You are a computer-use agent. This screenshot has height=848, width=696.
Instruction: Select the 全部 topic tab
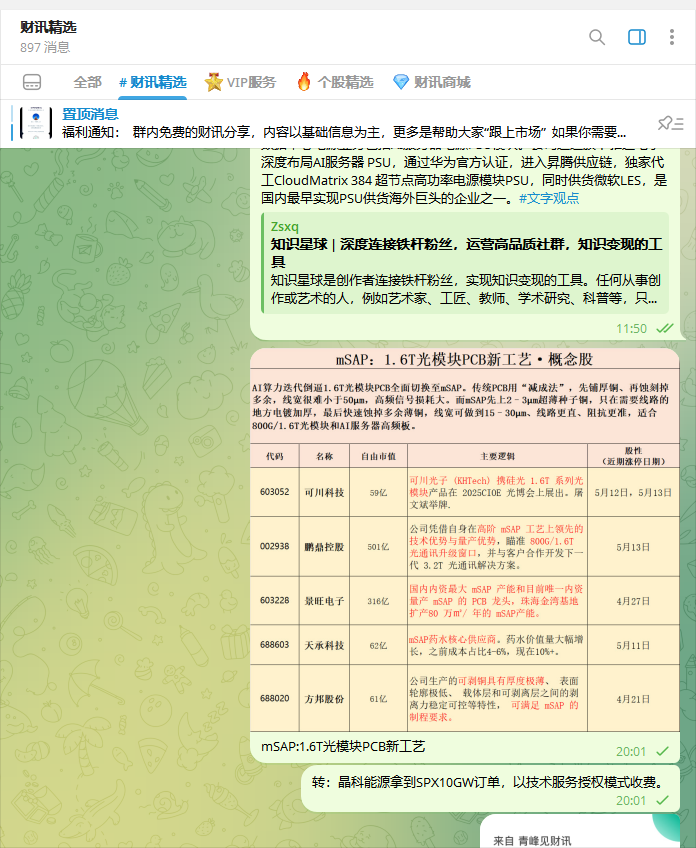tap(87, 82)
